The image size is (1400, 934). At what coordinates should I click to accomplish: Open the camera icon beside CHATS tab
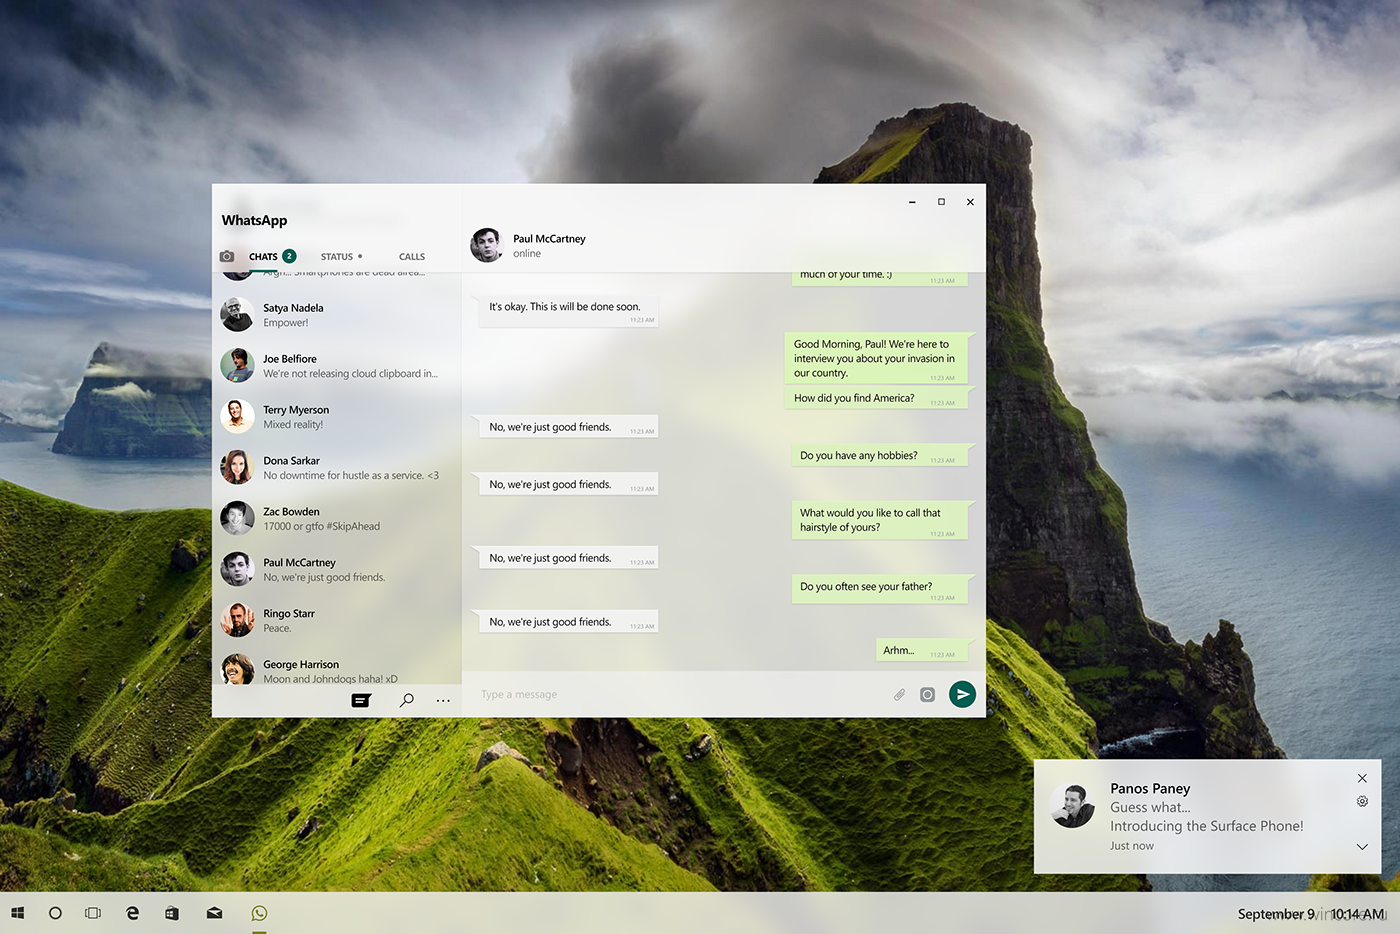click(227, 256)
